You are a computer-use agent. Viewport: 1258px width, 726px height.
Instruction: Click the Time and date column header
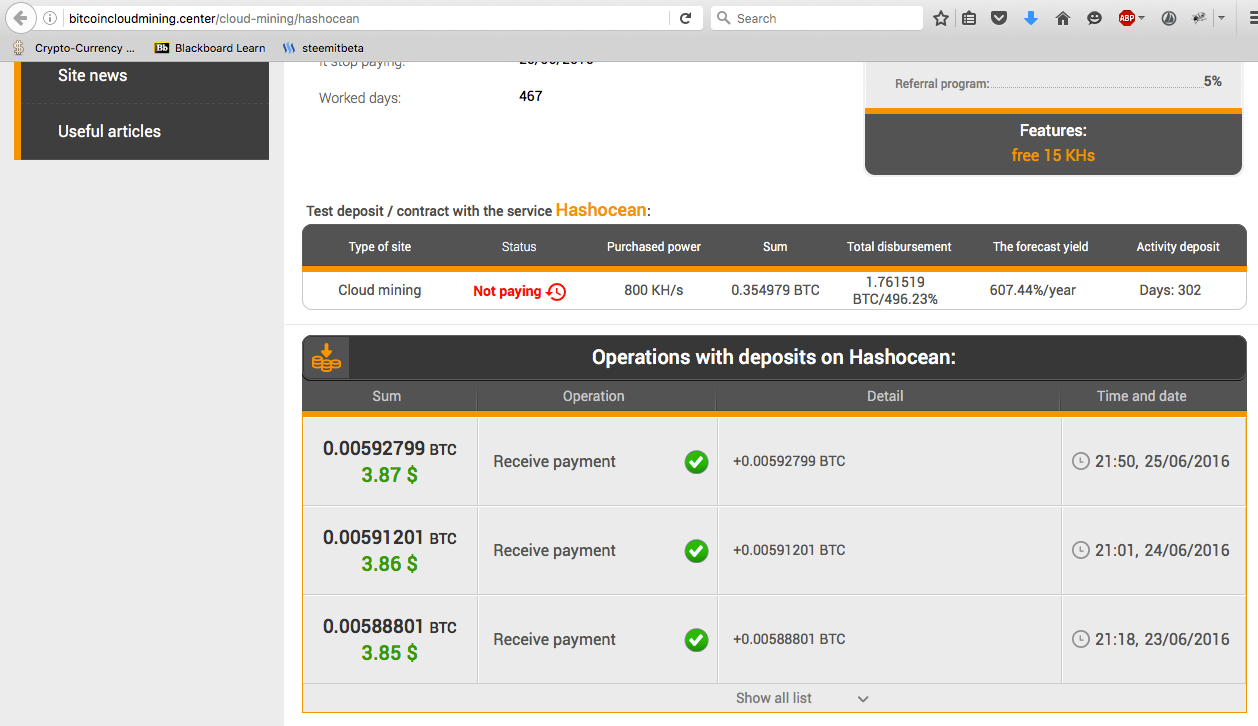click(x=1142, y=396)
